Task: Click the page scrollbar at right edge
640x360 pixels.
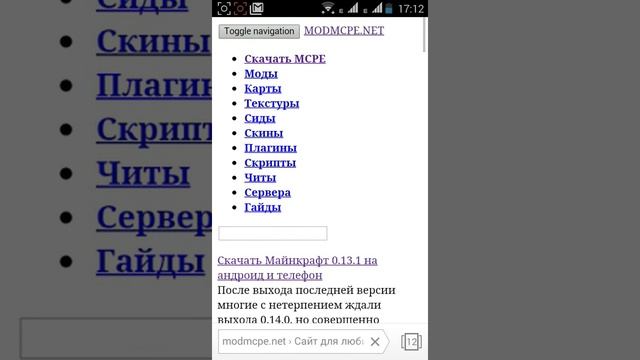Action: coord(424,35)
